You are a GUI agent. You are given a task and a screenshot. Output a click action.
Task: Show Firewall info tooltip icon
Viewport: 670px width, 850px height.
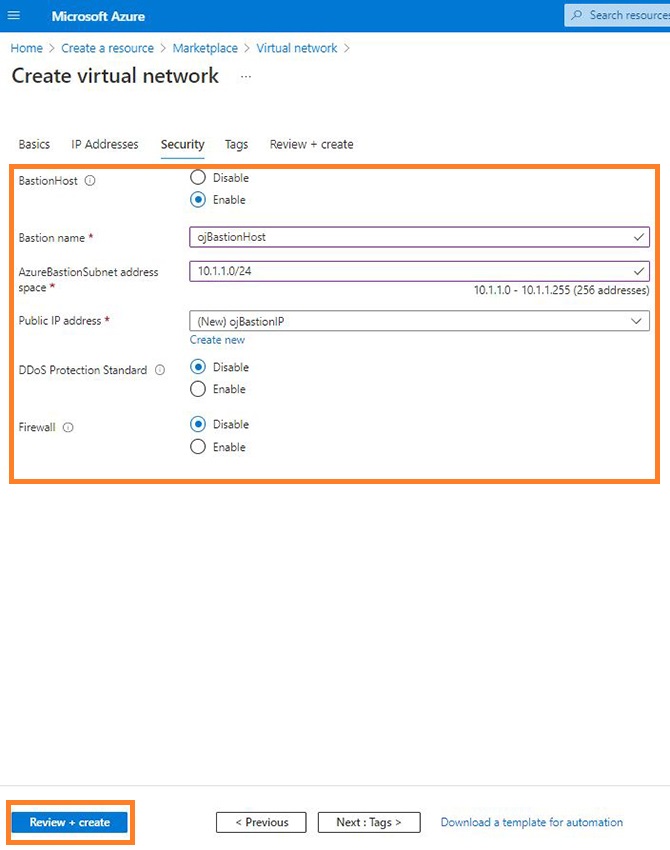coord(68,427)
